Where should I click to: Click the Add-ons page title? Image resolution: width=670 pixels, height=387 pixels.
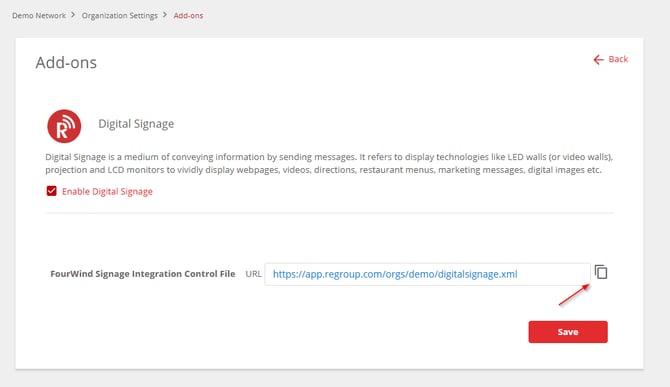[x=66, y=63]
